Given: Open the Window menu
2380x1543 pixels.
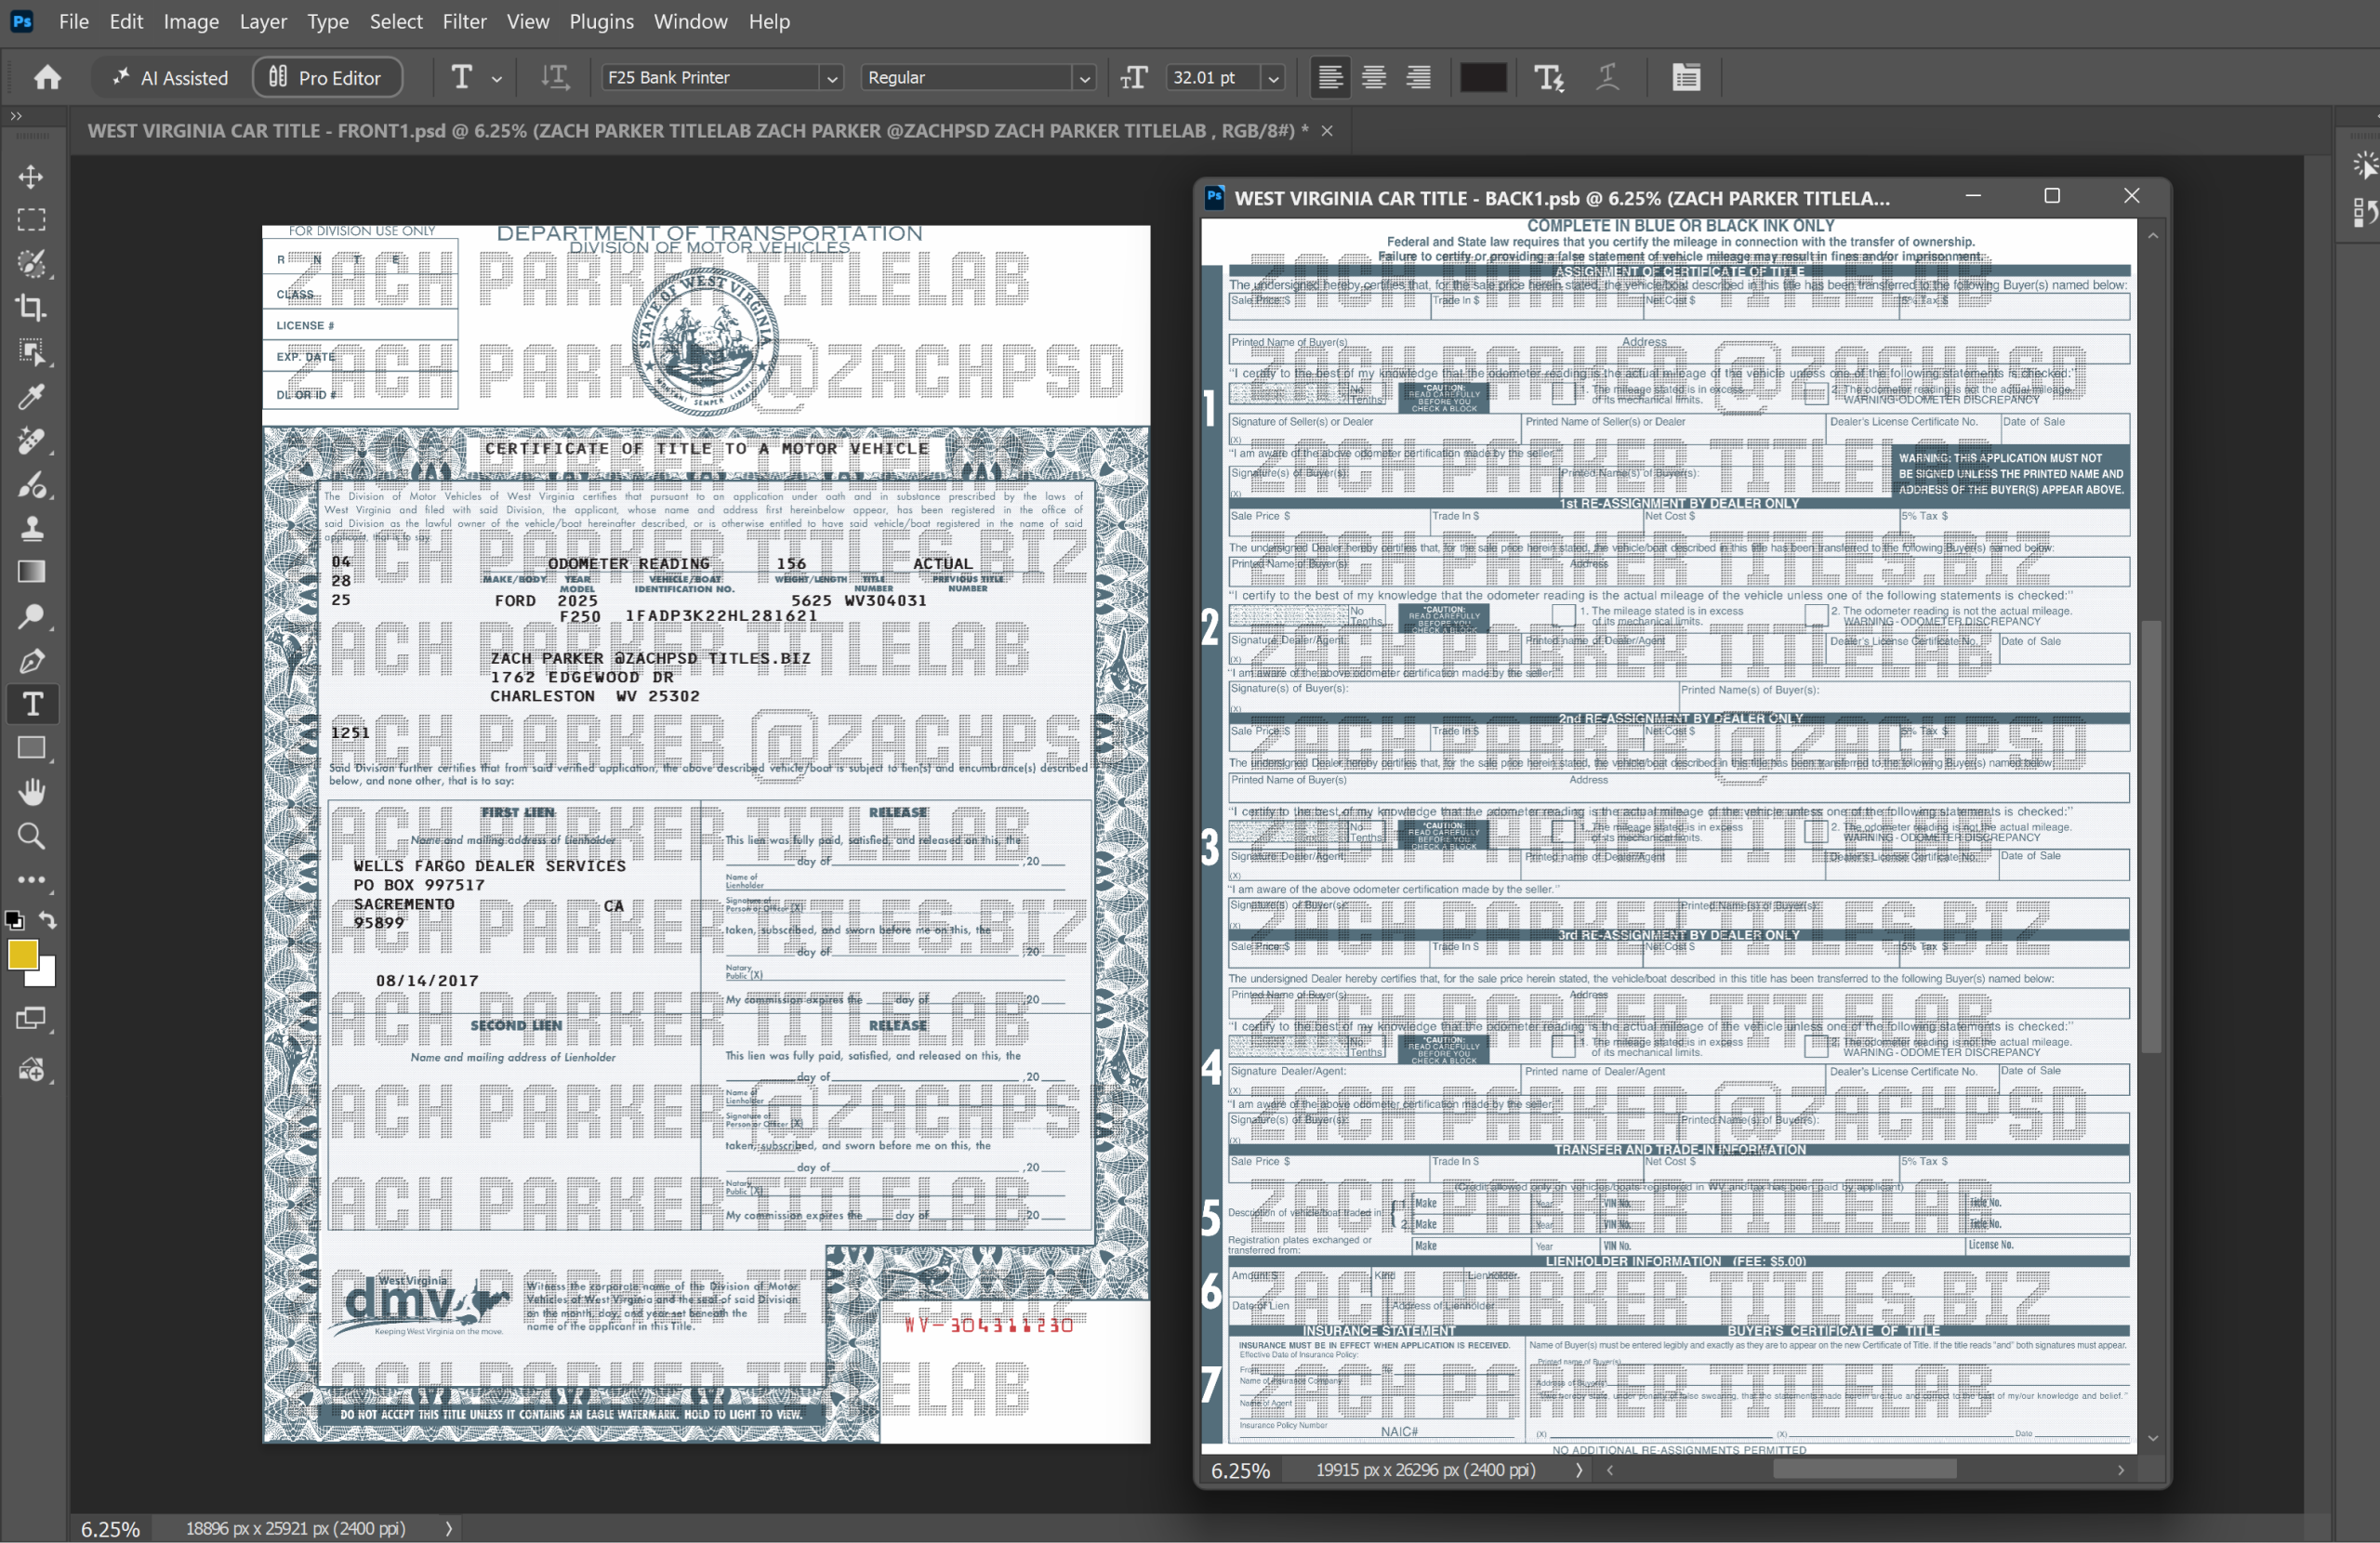Looking at the screenshot, I should pos(690,21).
